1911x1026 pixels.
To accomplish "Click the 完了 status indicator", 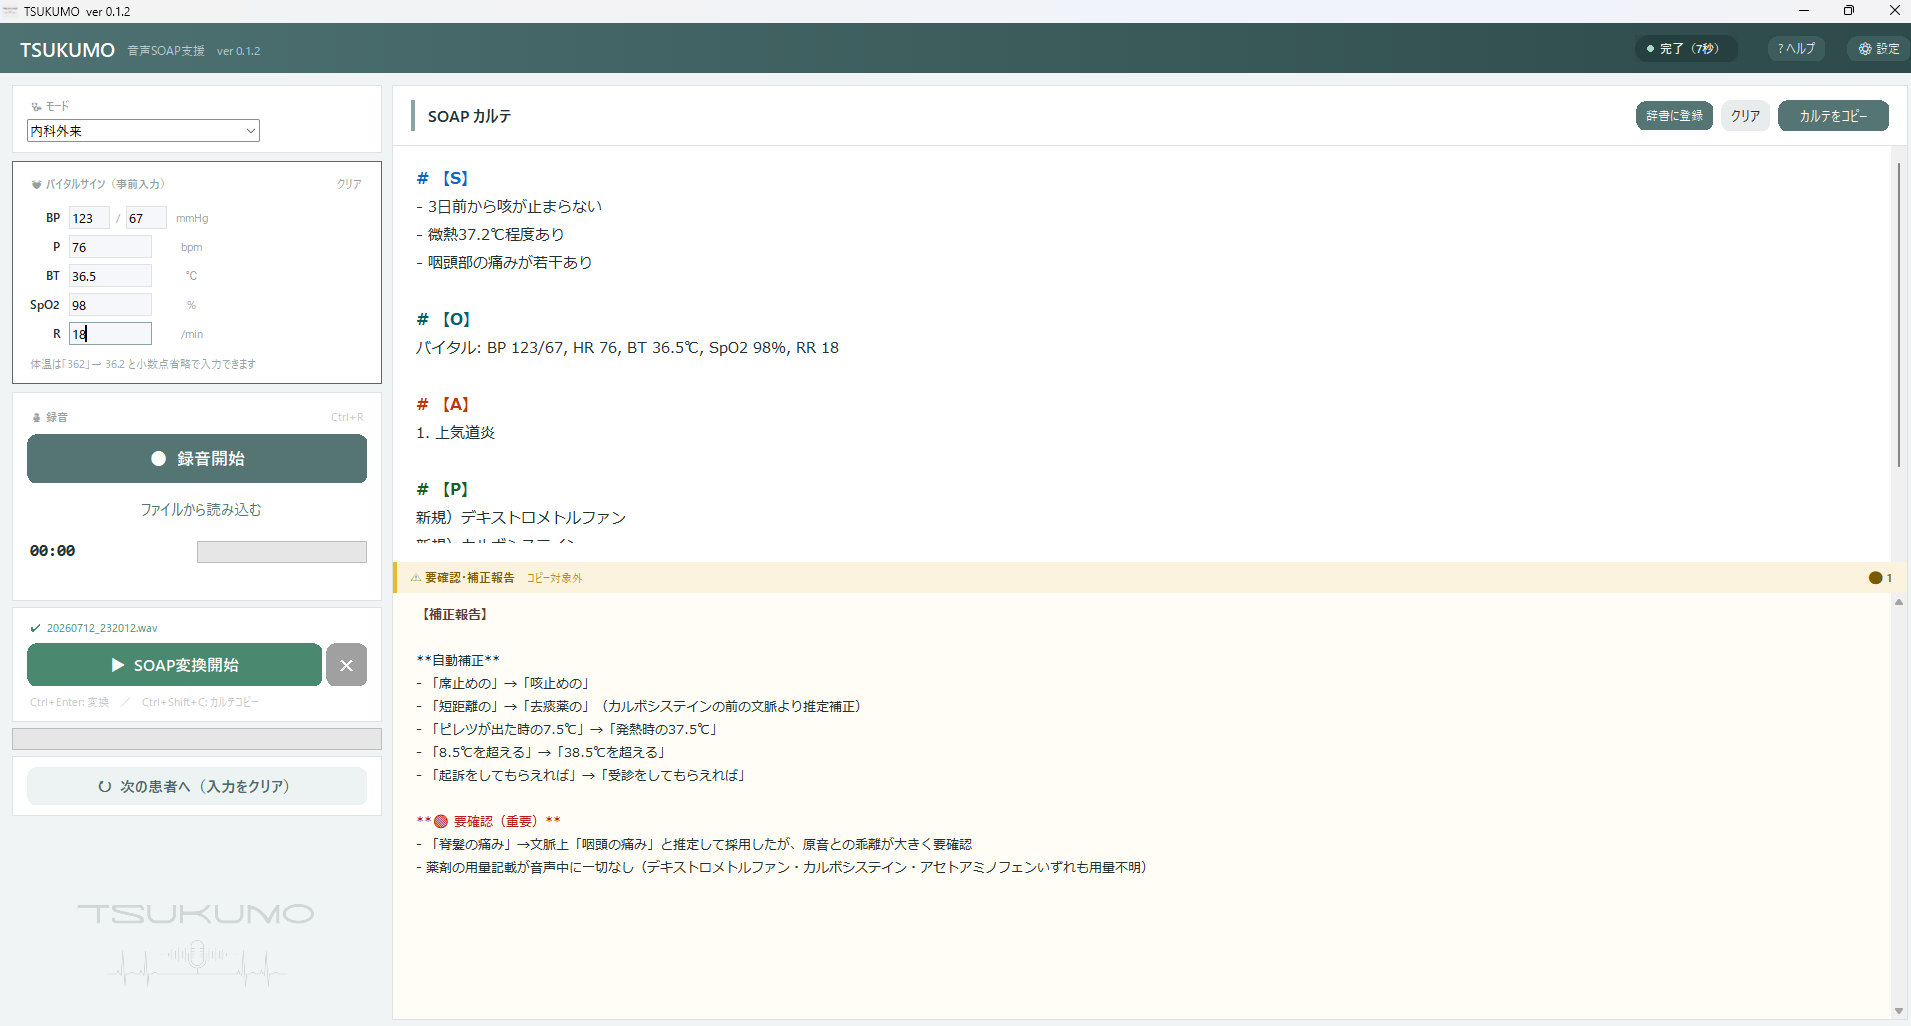I will point(1685,48).
